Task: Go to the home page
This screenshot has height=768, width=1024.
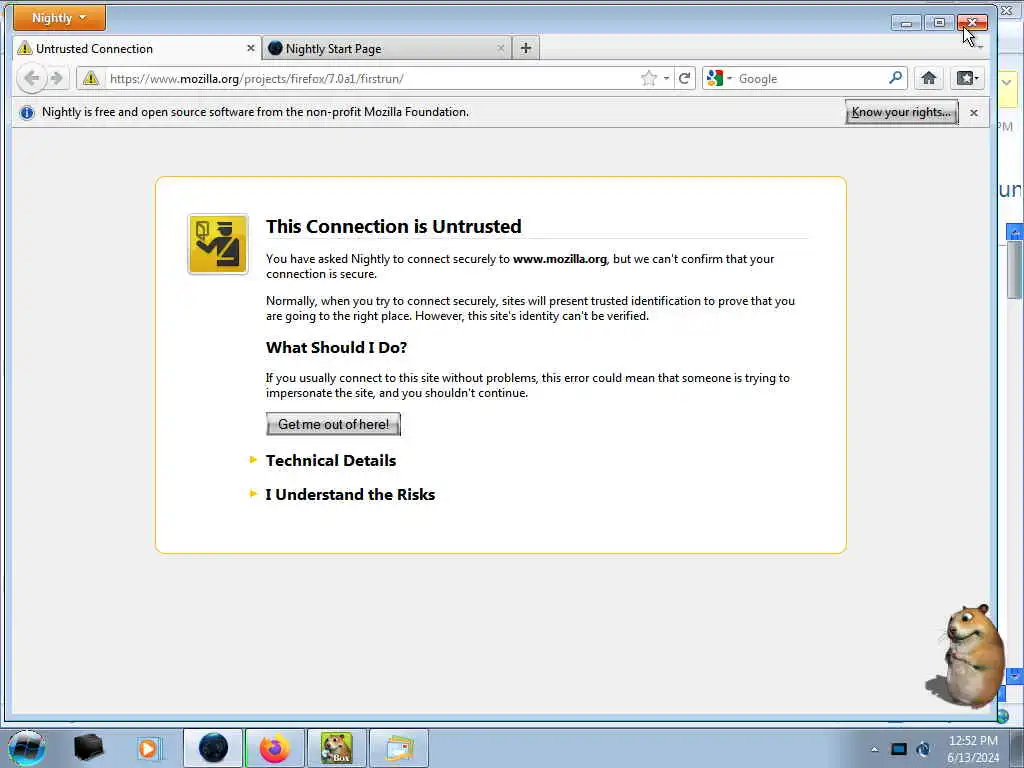Action: 929,78
